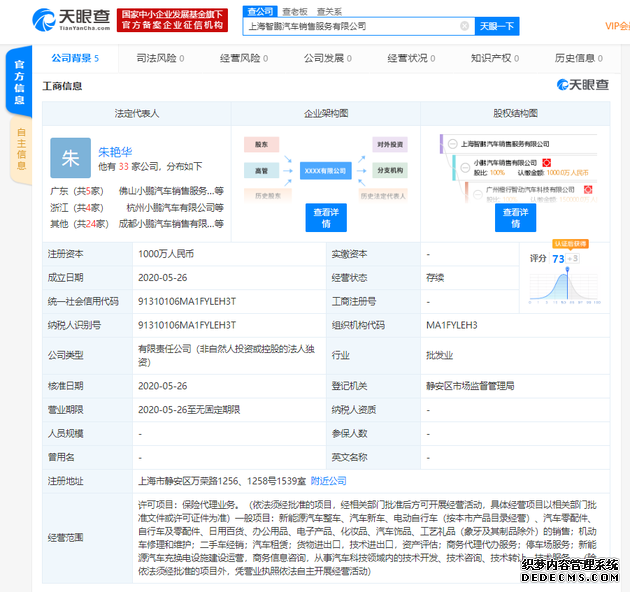Image resolution: width=630 pixels, height=592 pixels.
Task: Click the 朱 avatar tile
Action: [70, 158]
